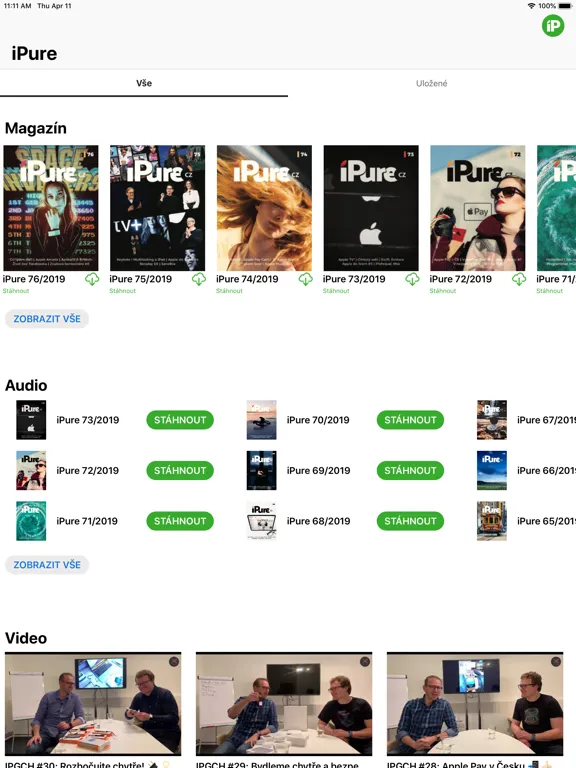Tap Stáhnout text under magazine iPure 72/2019
576x768 pixels.
click(443, 291)
